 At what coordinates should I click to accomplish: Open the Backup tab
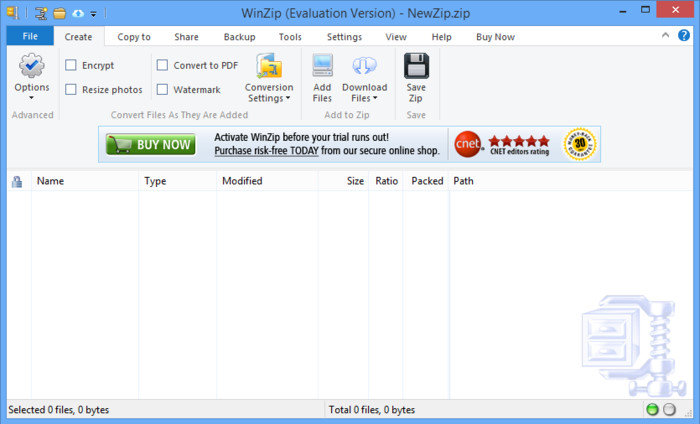click(x=239, y=37)
